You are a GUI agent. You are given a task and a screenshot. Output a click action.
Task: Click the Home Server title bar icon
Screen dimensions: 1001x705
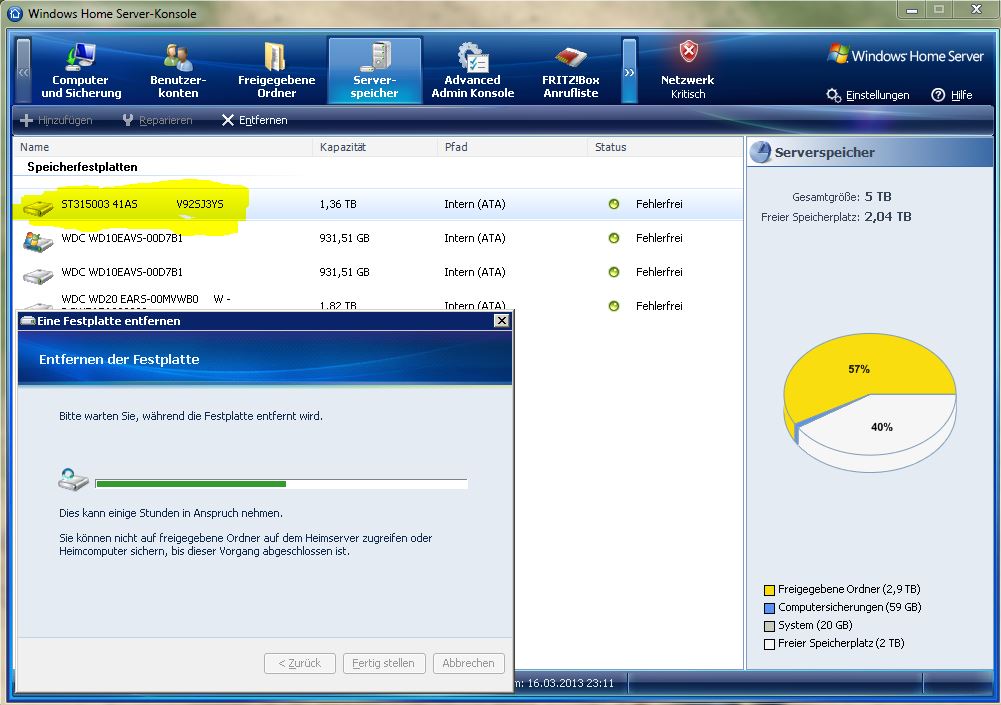(x=15, y=13)
